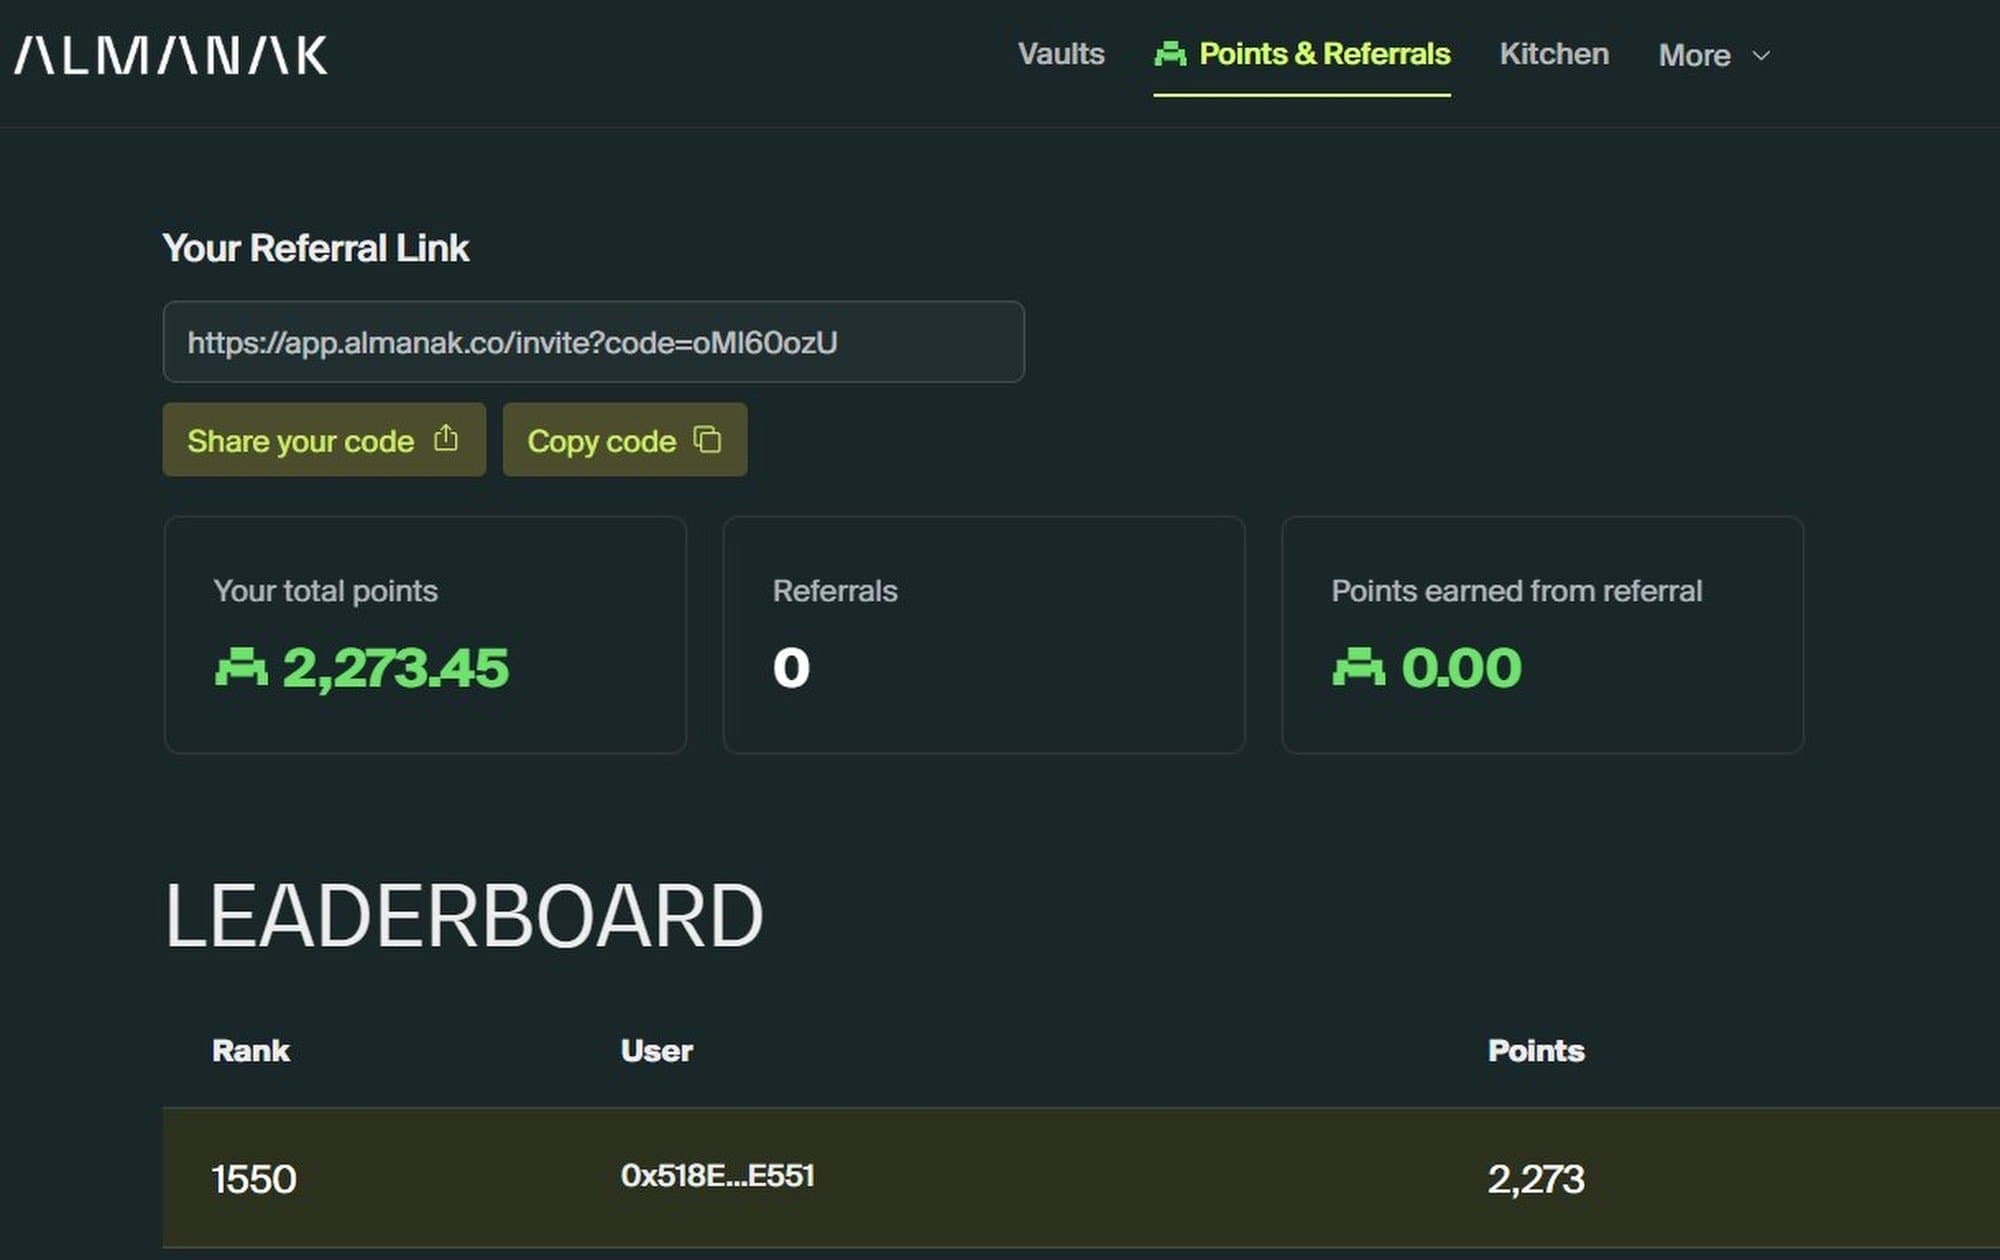Click the Referrals count card

[x=983, y=634]
